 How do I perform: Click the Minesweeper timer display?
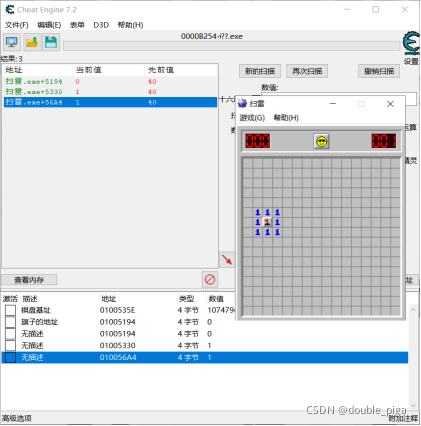click(384, 141)
